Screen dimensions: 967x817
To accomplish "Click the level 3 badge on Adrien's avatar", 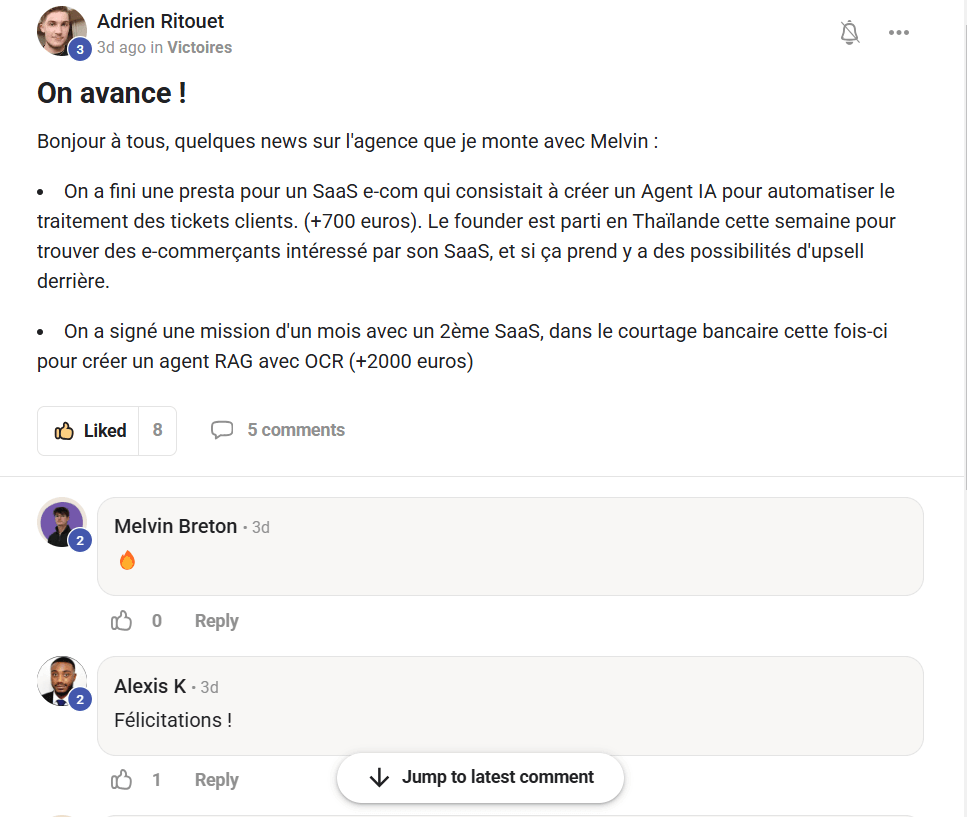I will click(80, 48).
